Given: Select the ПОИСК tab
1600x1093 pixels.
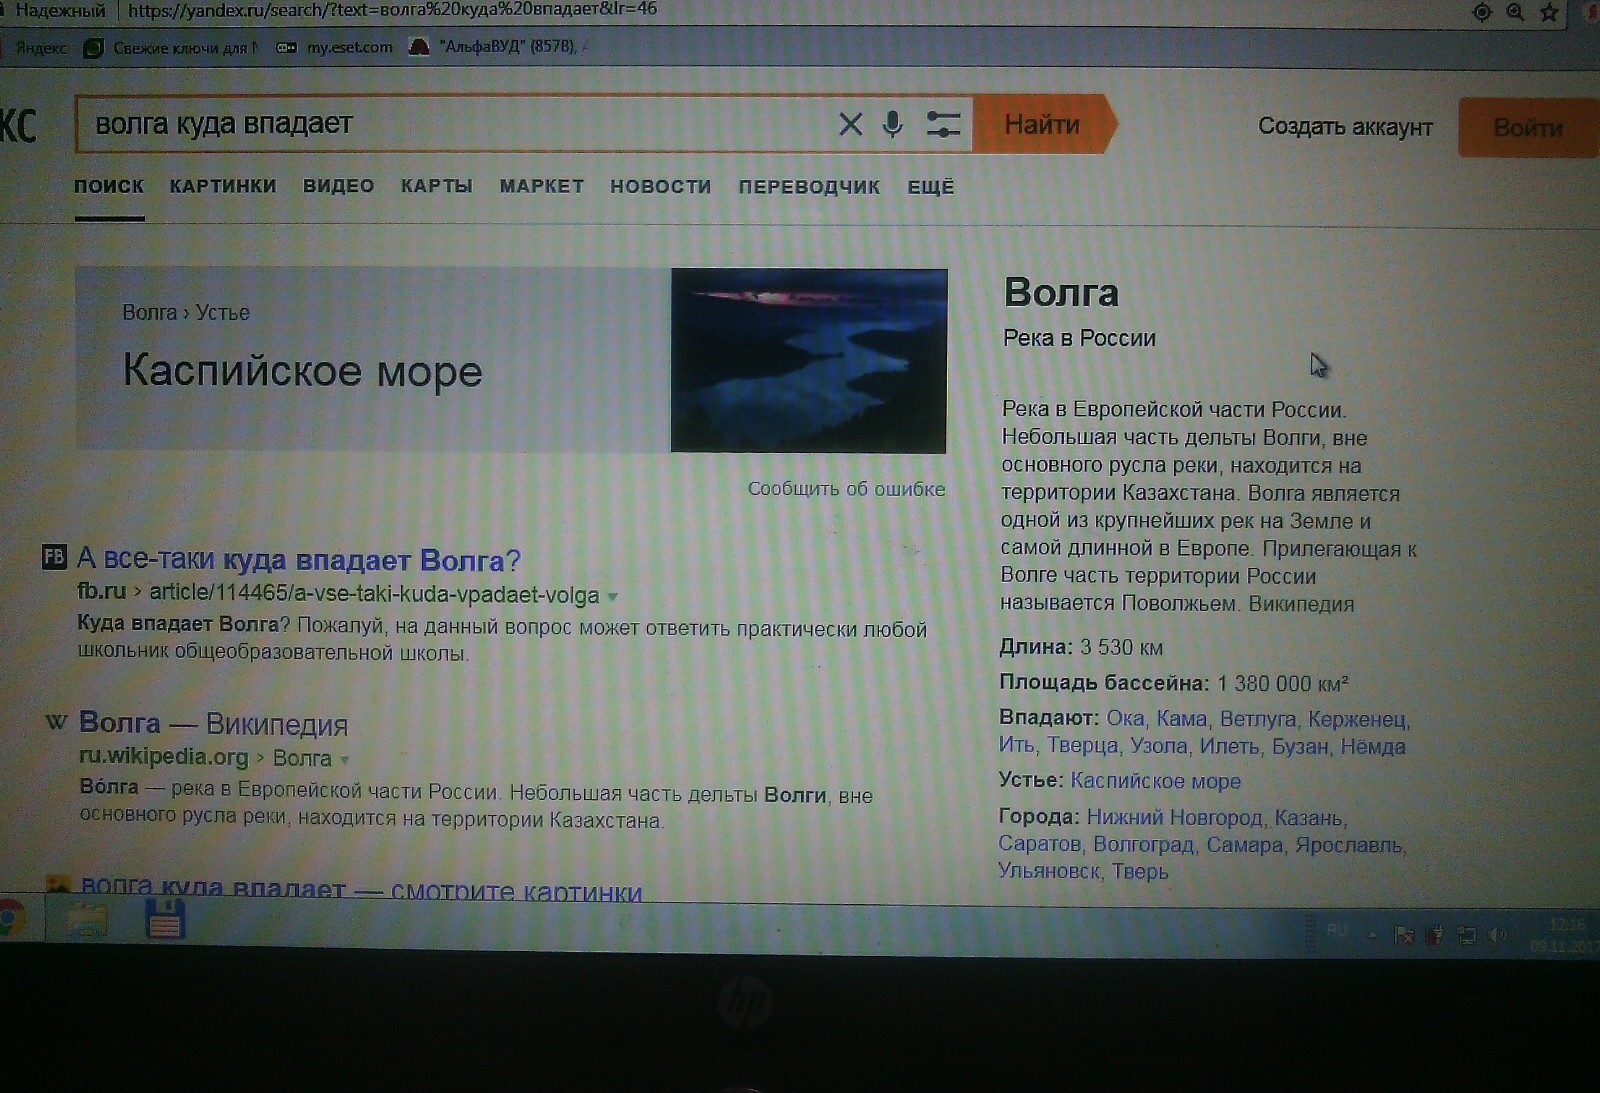Looking at the screenshot, I should [x=109, y=186].
